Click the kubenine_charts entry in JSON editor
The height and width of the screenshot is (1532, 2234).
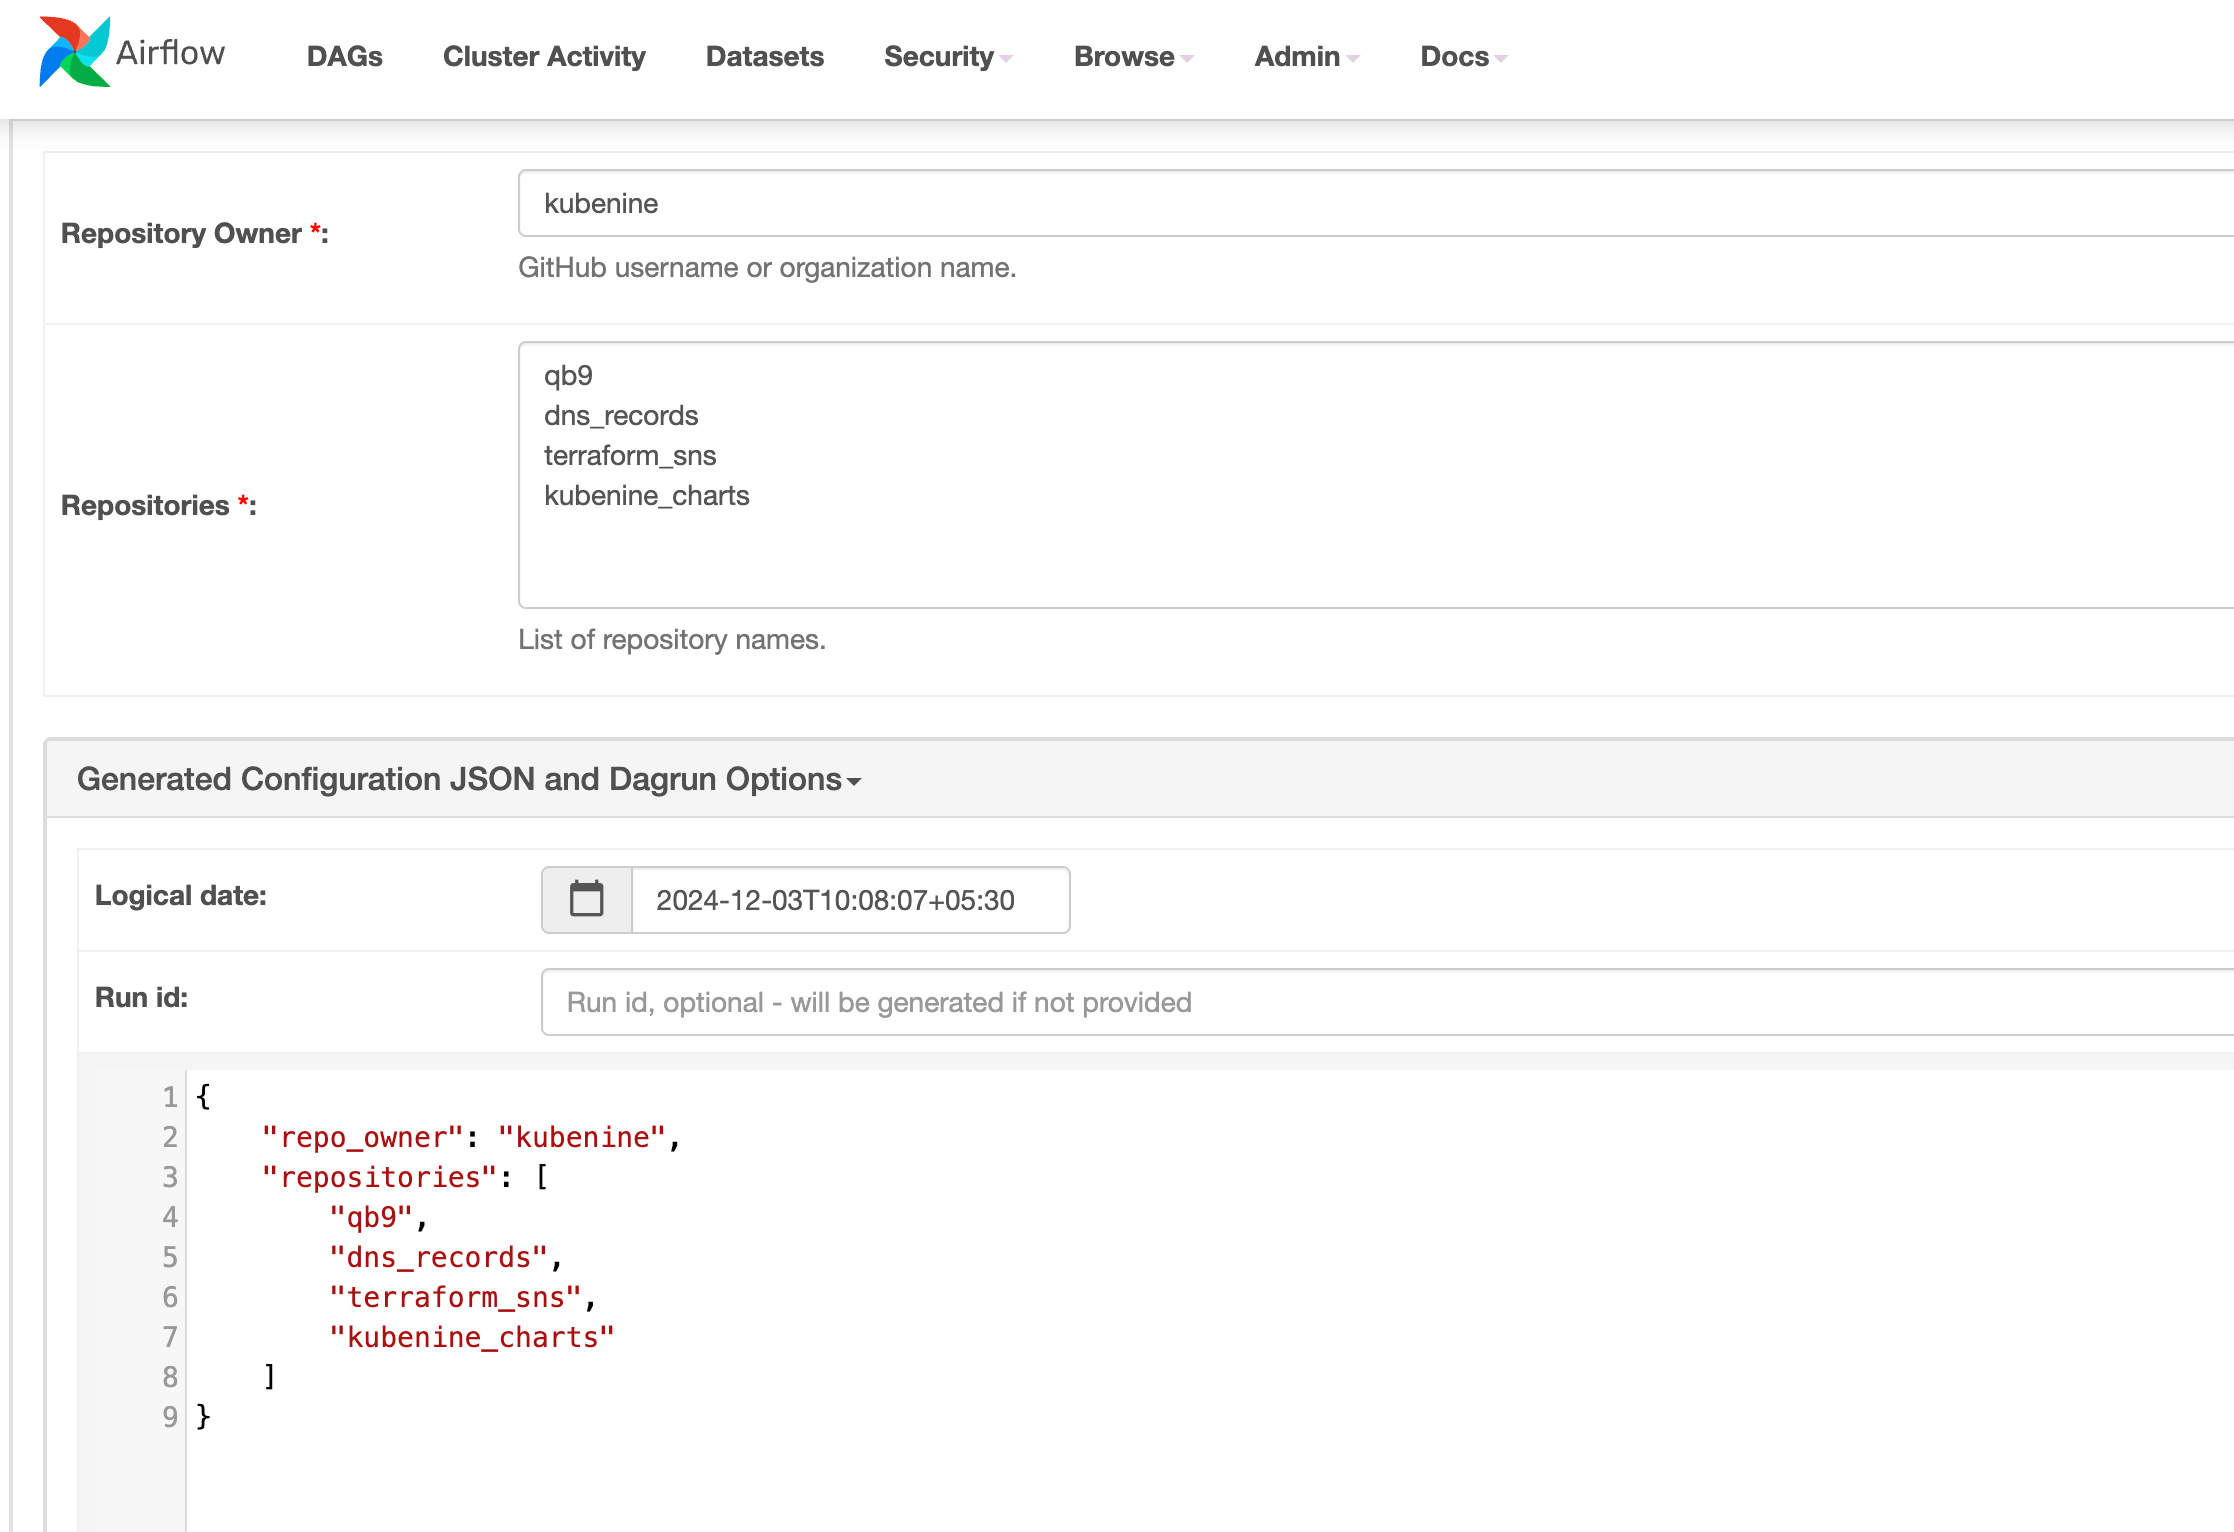click(471, 1337)
